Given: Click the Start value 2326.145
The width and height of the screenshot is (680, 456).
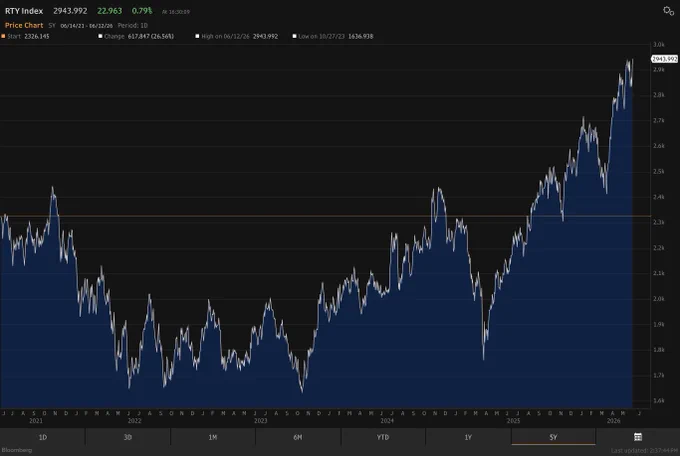Looking at the screenshot, I should point(37,36).
